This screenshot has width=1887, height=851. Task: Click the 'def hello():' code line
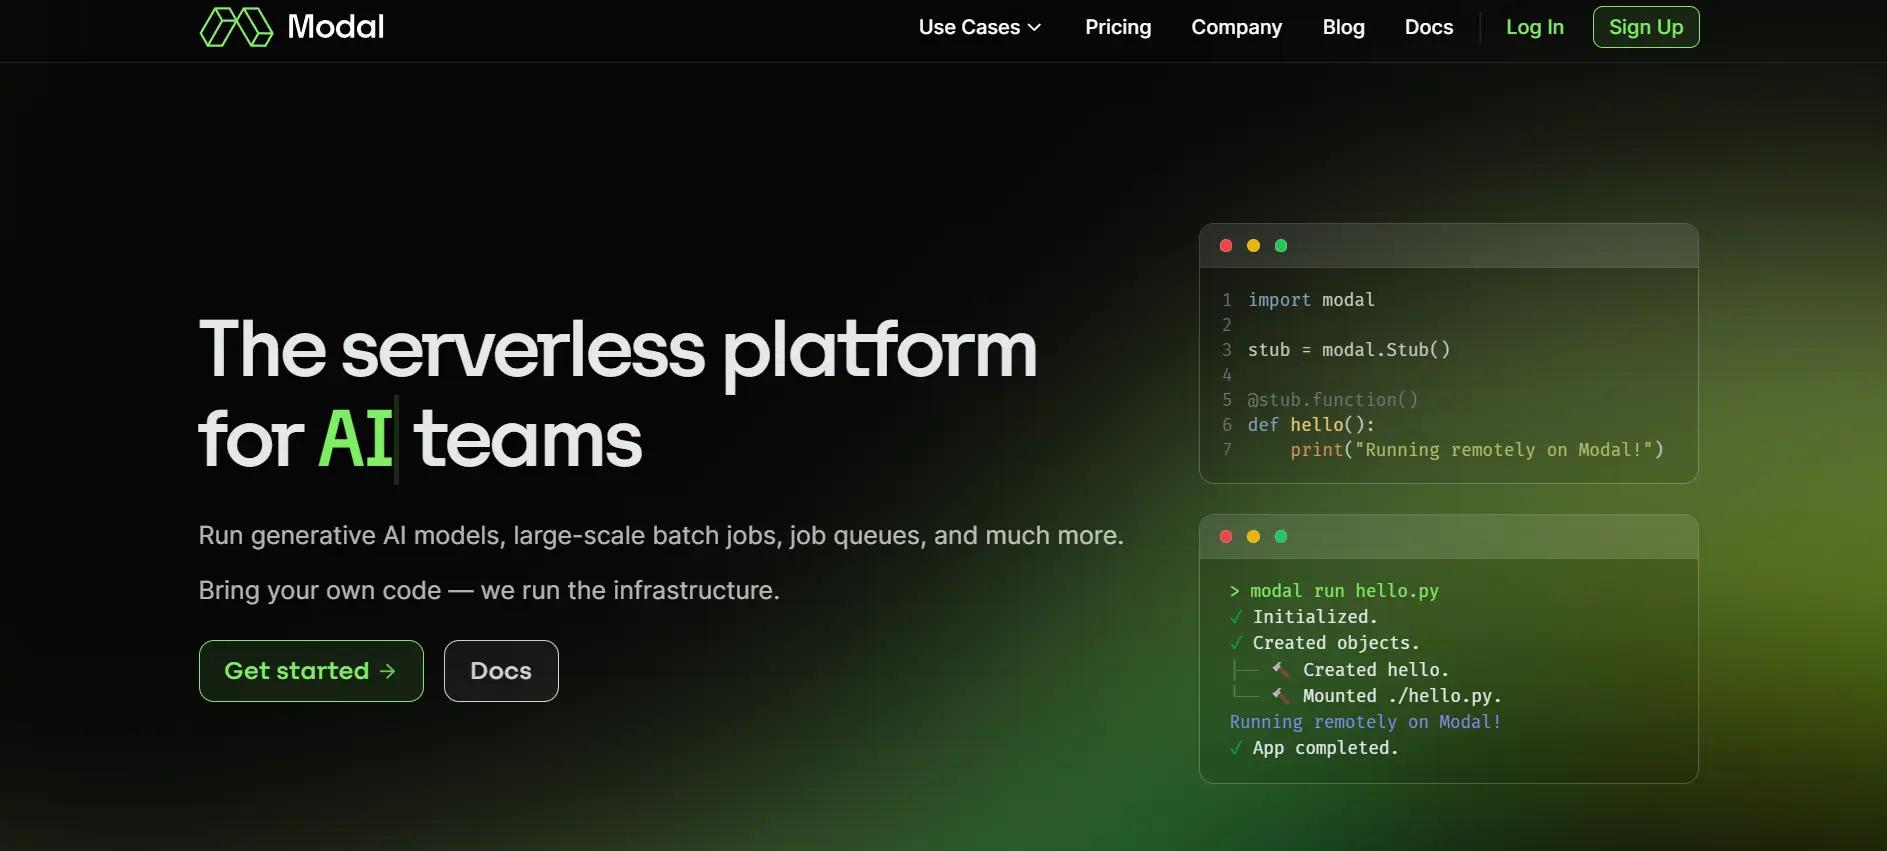tap(1311, 425)
